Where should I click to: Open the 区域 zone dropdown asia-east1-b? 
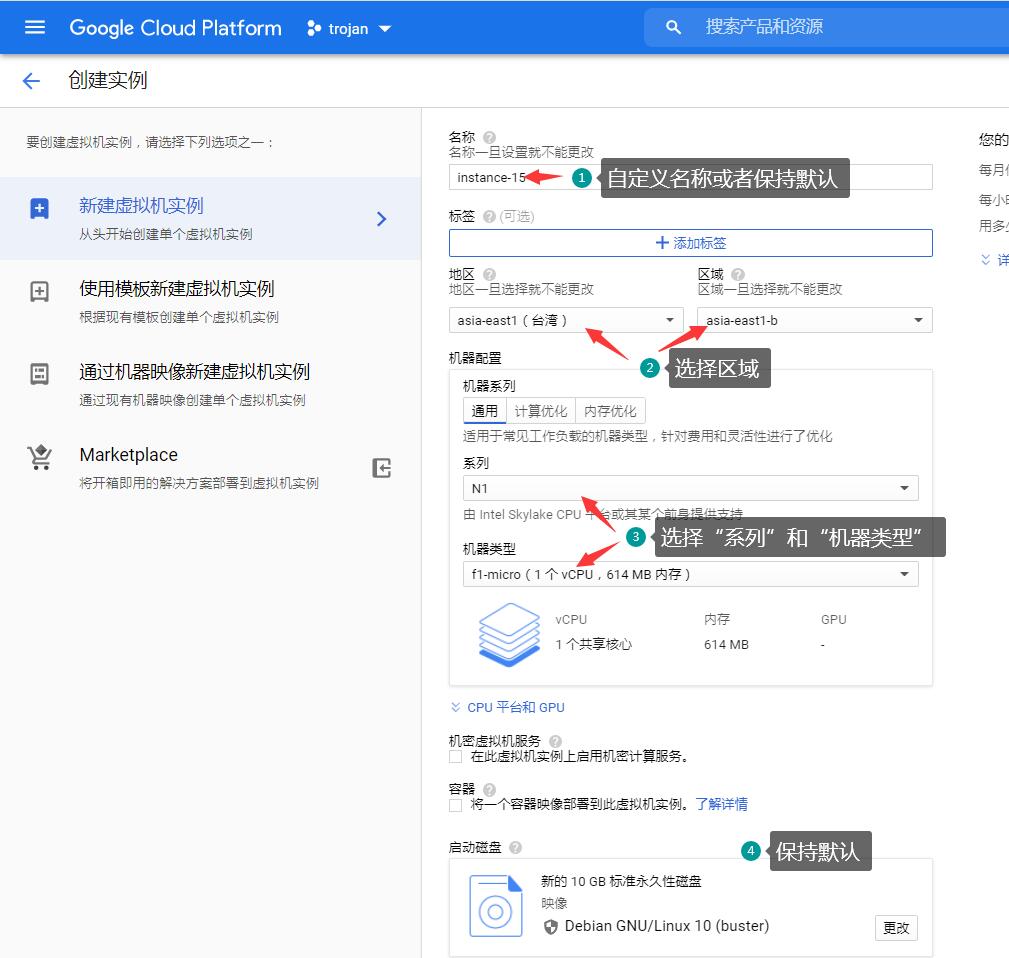815,320
